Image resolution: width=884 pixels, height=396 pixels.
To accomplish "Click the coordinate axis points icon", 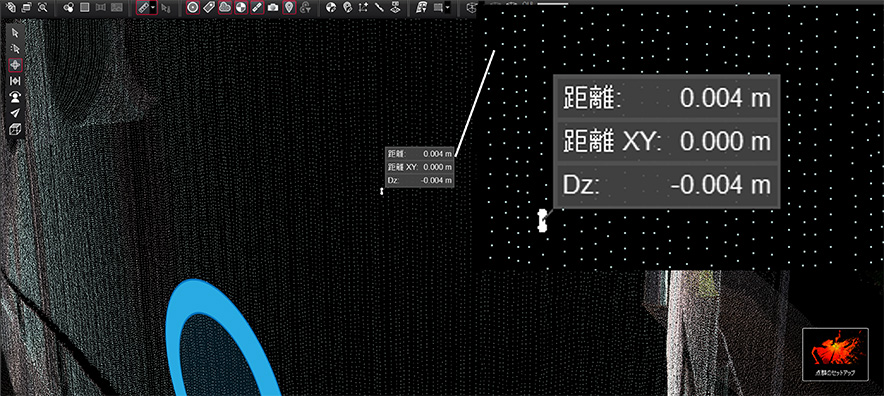I will pyautogui.click(x=364, y=8).
